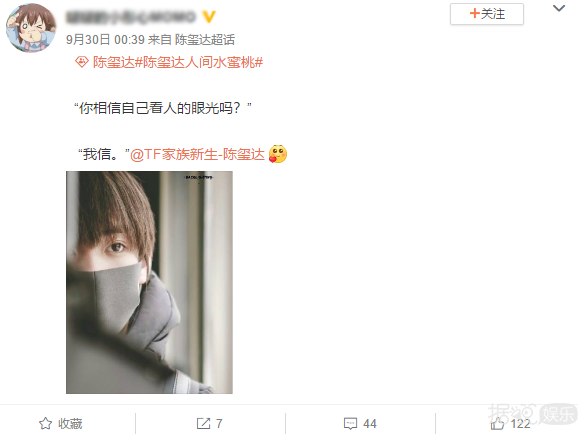
Task: View the 44 comments
Action: 370,424
